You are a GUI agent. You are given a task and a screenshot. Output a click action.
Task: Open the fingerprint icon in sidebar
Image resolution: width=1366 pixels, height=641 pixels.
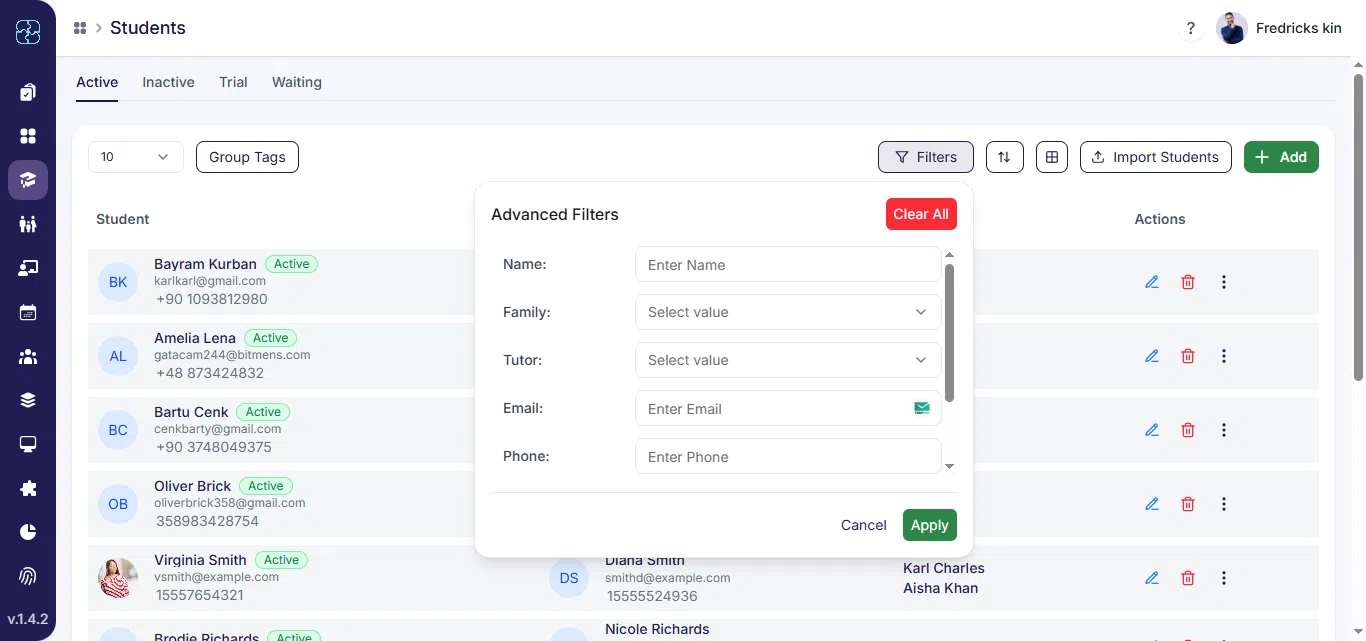28,576
